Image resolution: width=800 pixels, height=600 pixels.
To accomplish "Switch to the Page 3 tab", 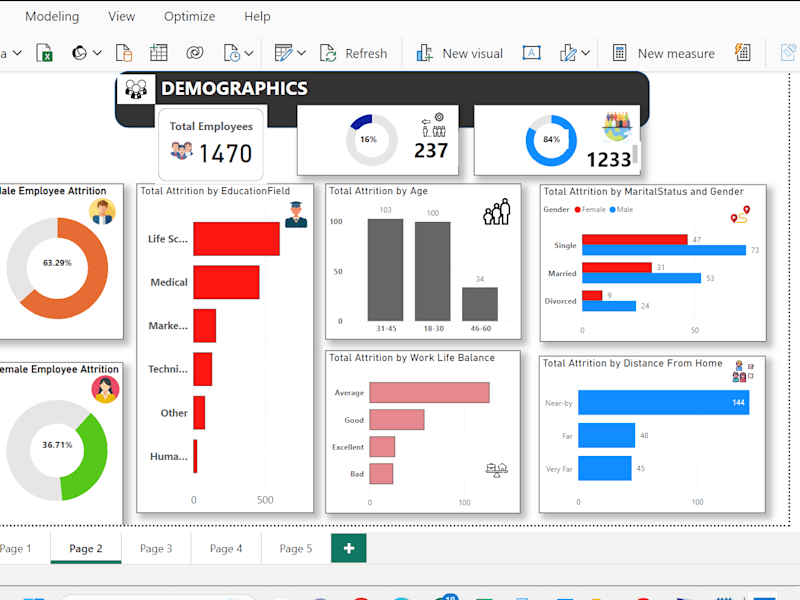I will pyautogui.click(x=156, y=548).
